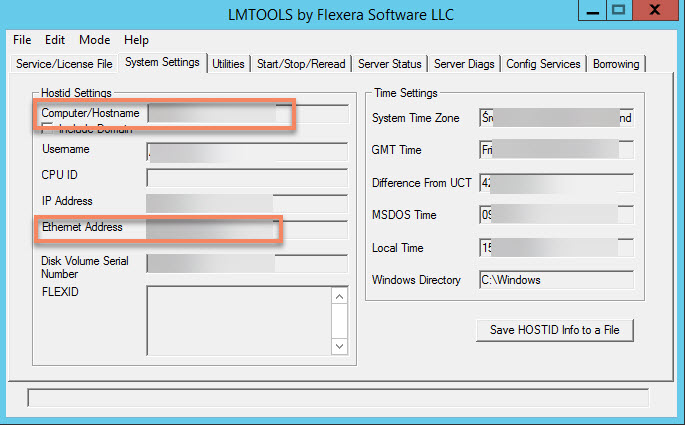Click the Computer/Hostname field
This screenshot has height=425, width=685.
[247, 113]
